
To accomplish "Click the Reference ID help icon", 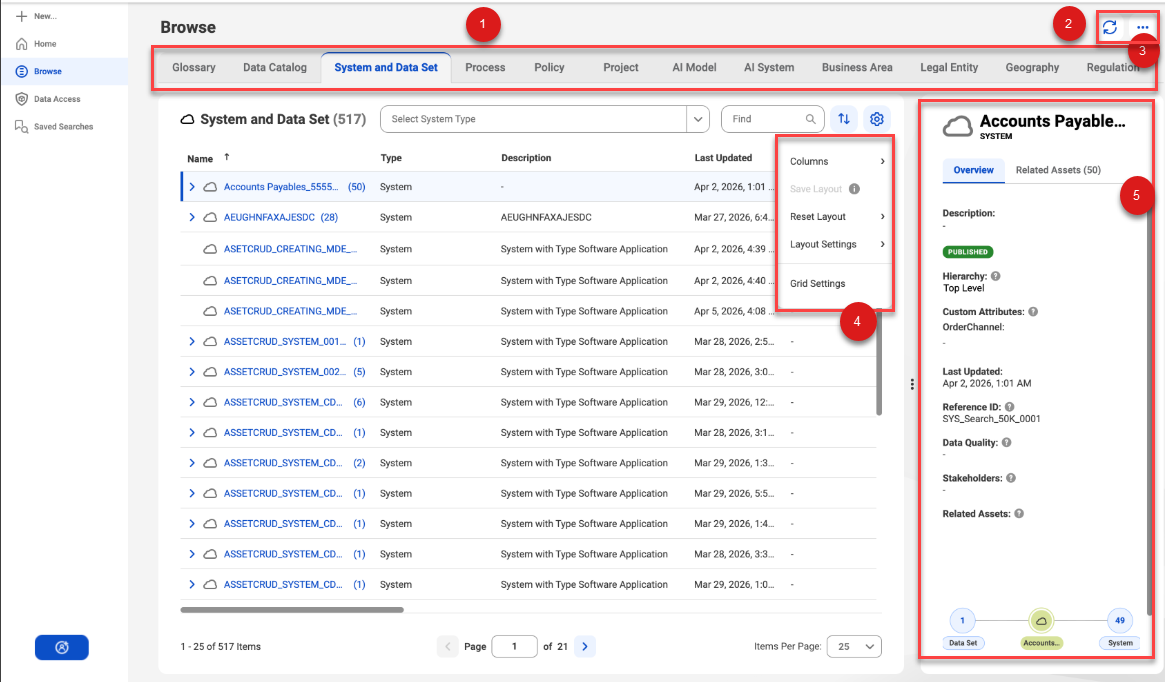I will click(x=1010, y=406).
